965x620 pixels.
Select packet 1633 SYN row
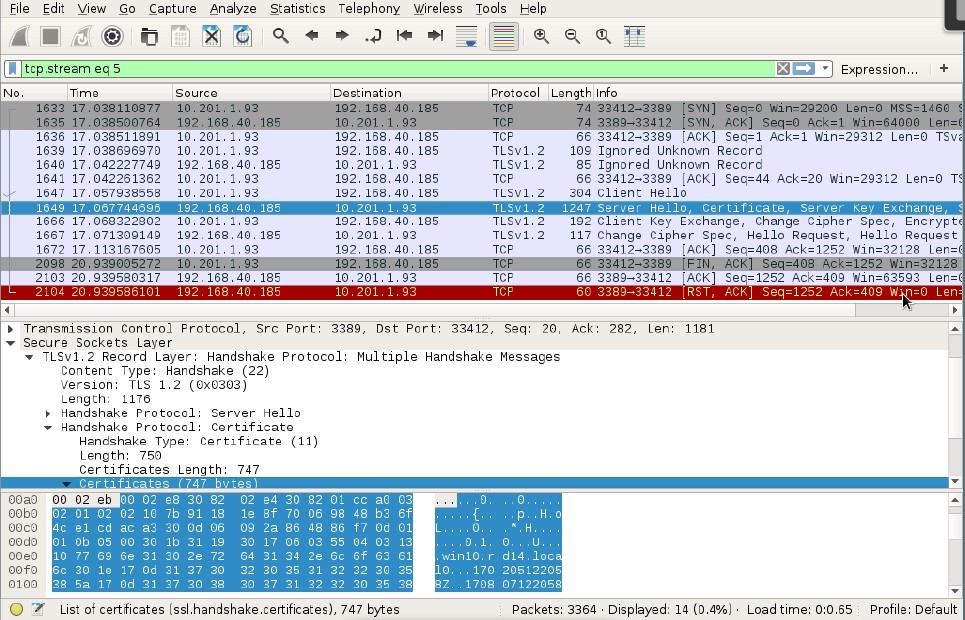[x=481, y=108]
